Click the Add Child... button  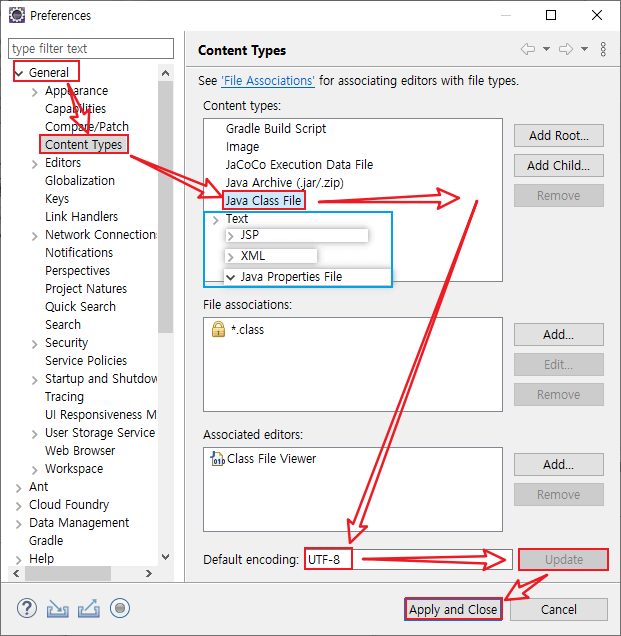pos(559,165)
